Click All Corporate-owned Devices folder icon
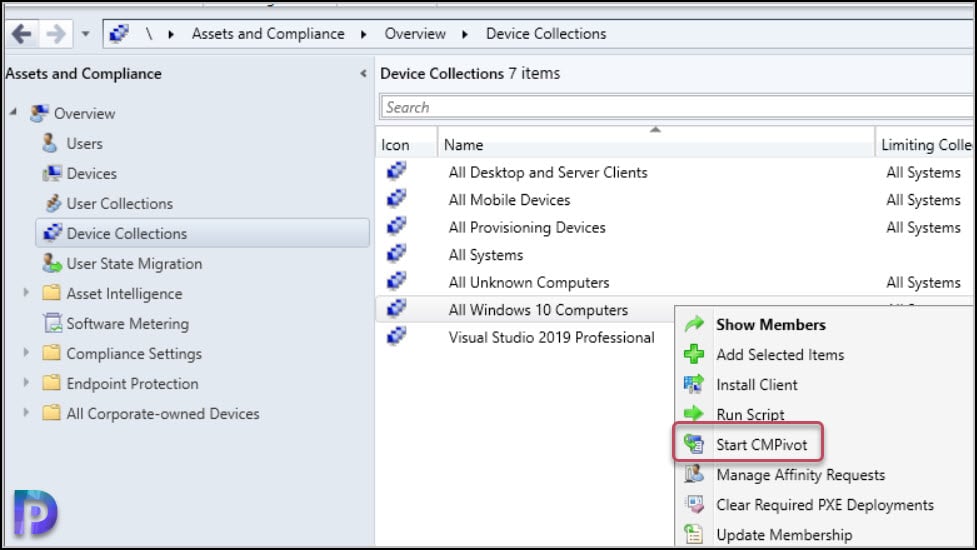The height and width of the screenshot is (550, 977). 51,412
